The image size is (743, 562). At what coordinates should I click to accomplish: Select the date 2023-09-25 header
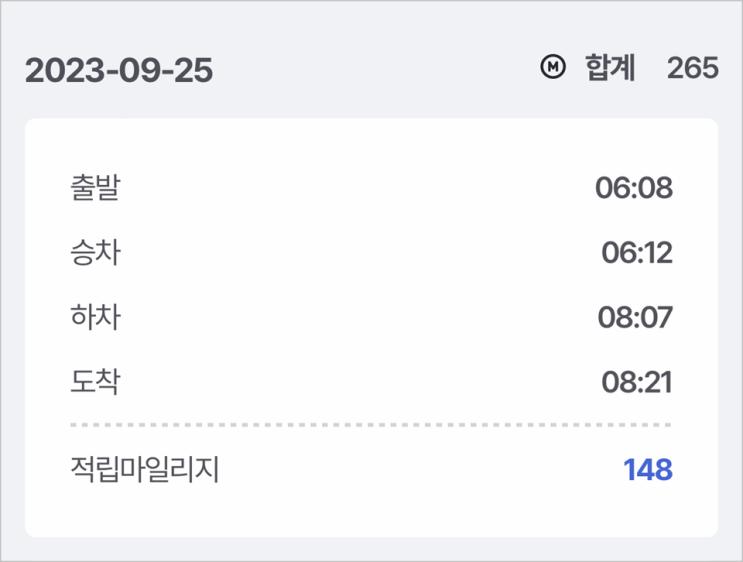pyautogui.click(x=119, y=71)
